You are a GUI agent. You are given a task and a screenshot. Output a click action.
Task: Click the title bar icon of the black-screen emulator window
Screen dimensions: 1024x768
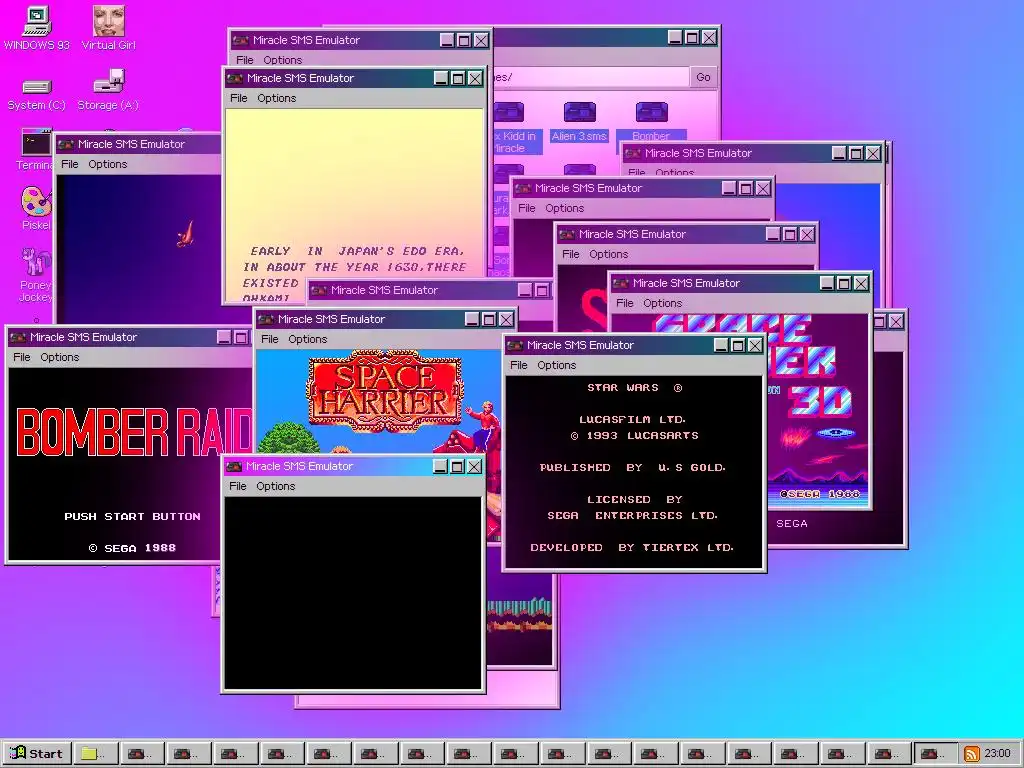[234, 466]
